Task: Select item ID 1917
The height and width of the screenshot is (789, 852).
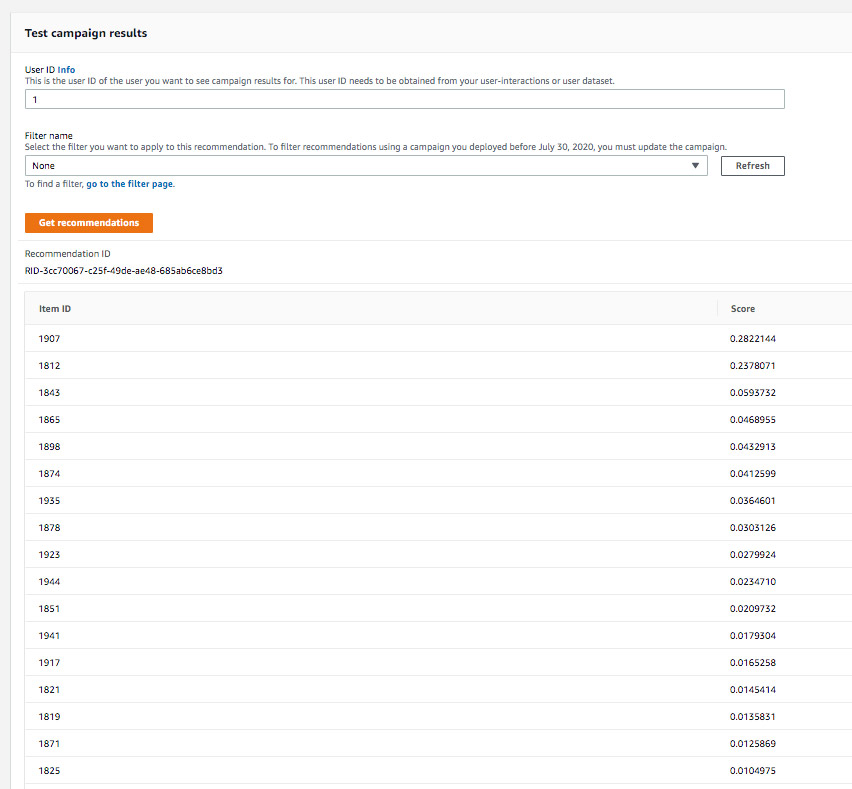Action: tap(49, 662)
